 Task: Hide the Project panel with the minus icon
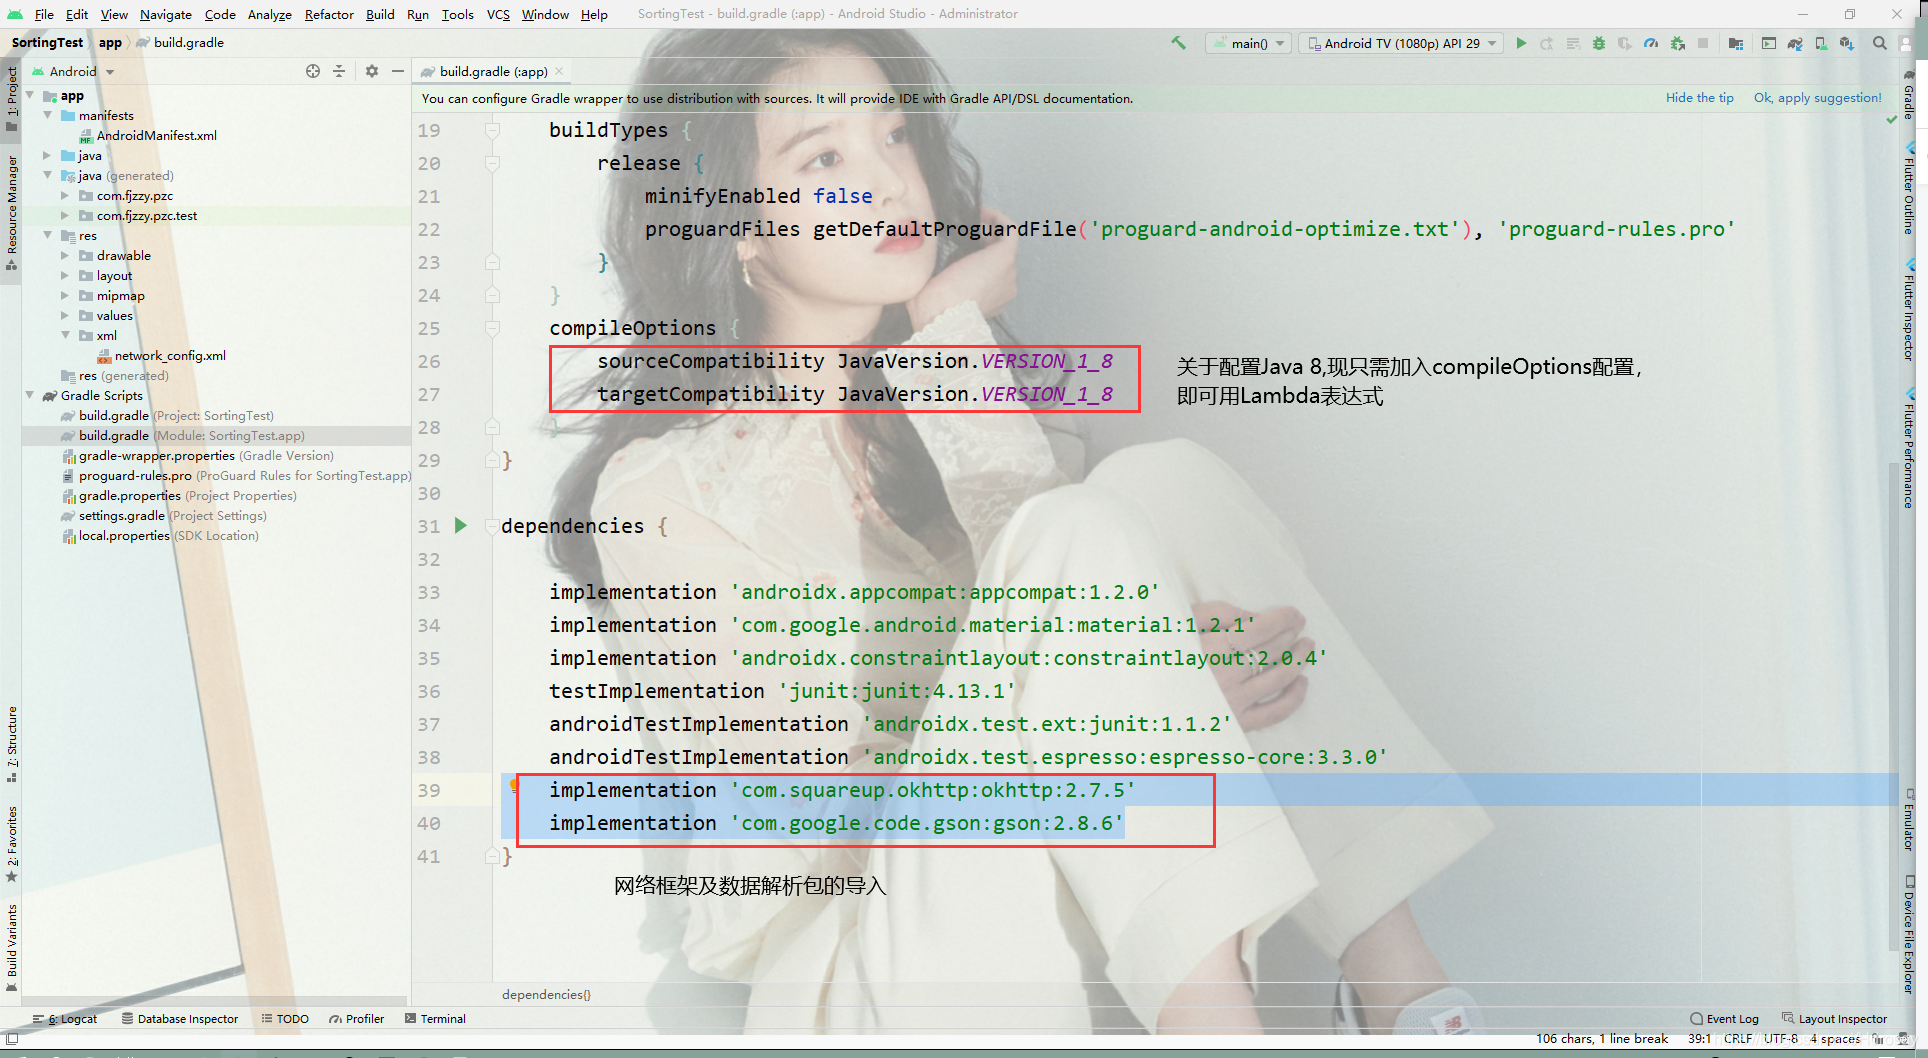pos(397,71)
